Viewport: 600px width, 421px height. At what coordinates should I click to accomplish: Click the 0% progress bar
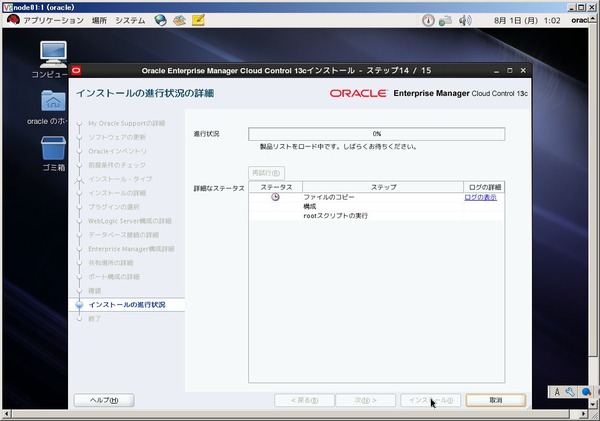[x=377, y=134]
